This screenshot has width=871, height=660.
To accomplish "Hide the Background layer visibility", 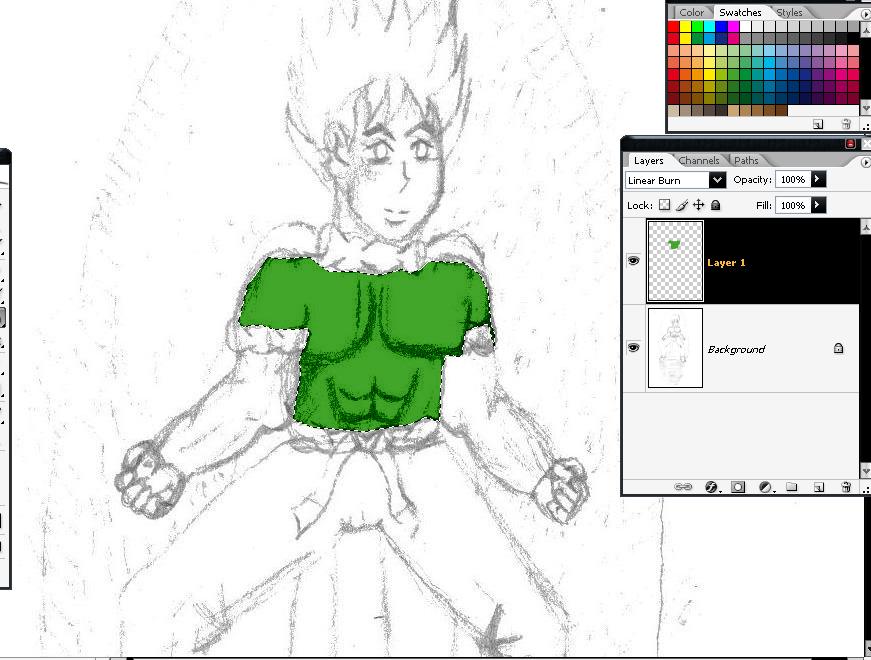I will tap(633, 347).
